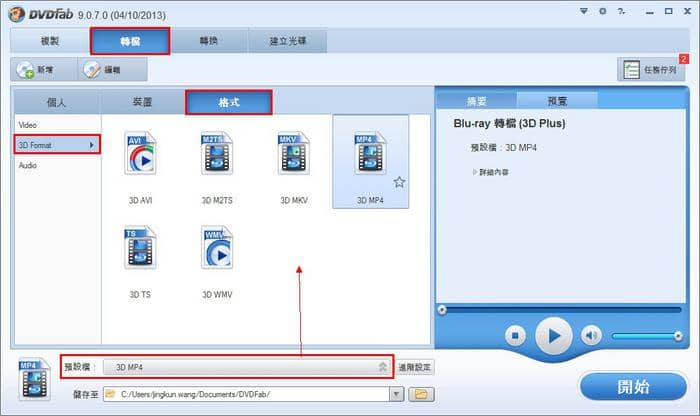Open the 編輯 edit disc button
The image size is (700, 416).
pyautogui.click(x=112, y=70)
